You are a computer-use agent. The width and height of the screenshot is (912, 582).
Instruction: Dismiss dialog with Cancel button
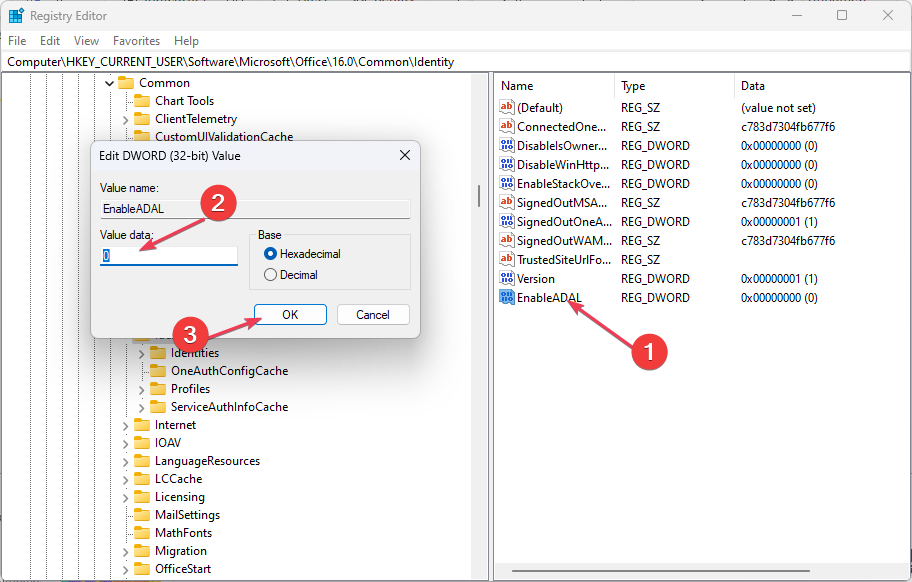[x=373, y=315]
